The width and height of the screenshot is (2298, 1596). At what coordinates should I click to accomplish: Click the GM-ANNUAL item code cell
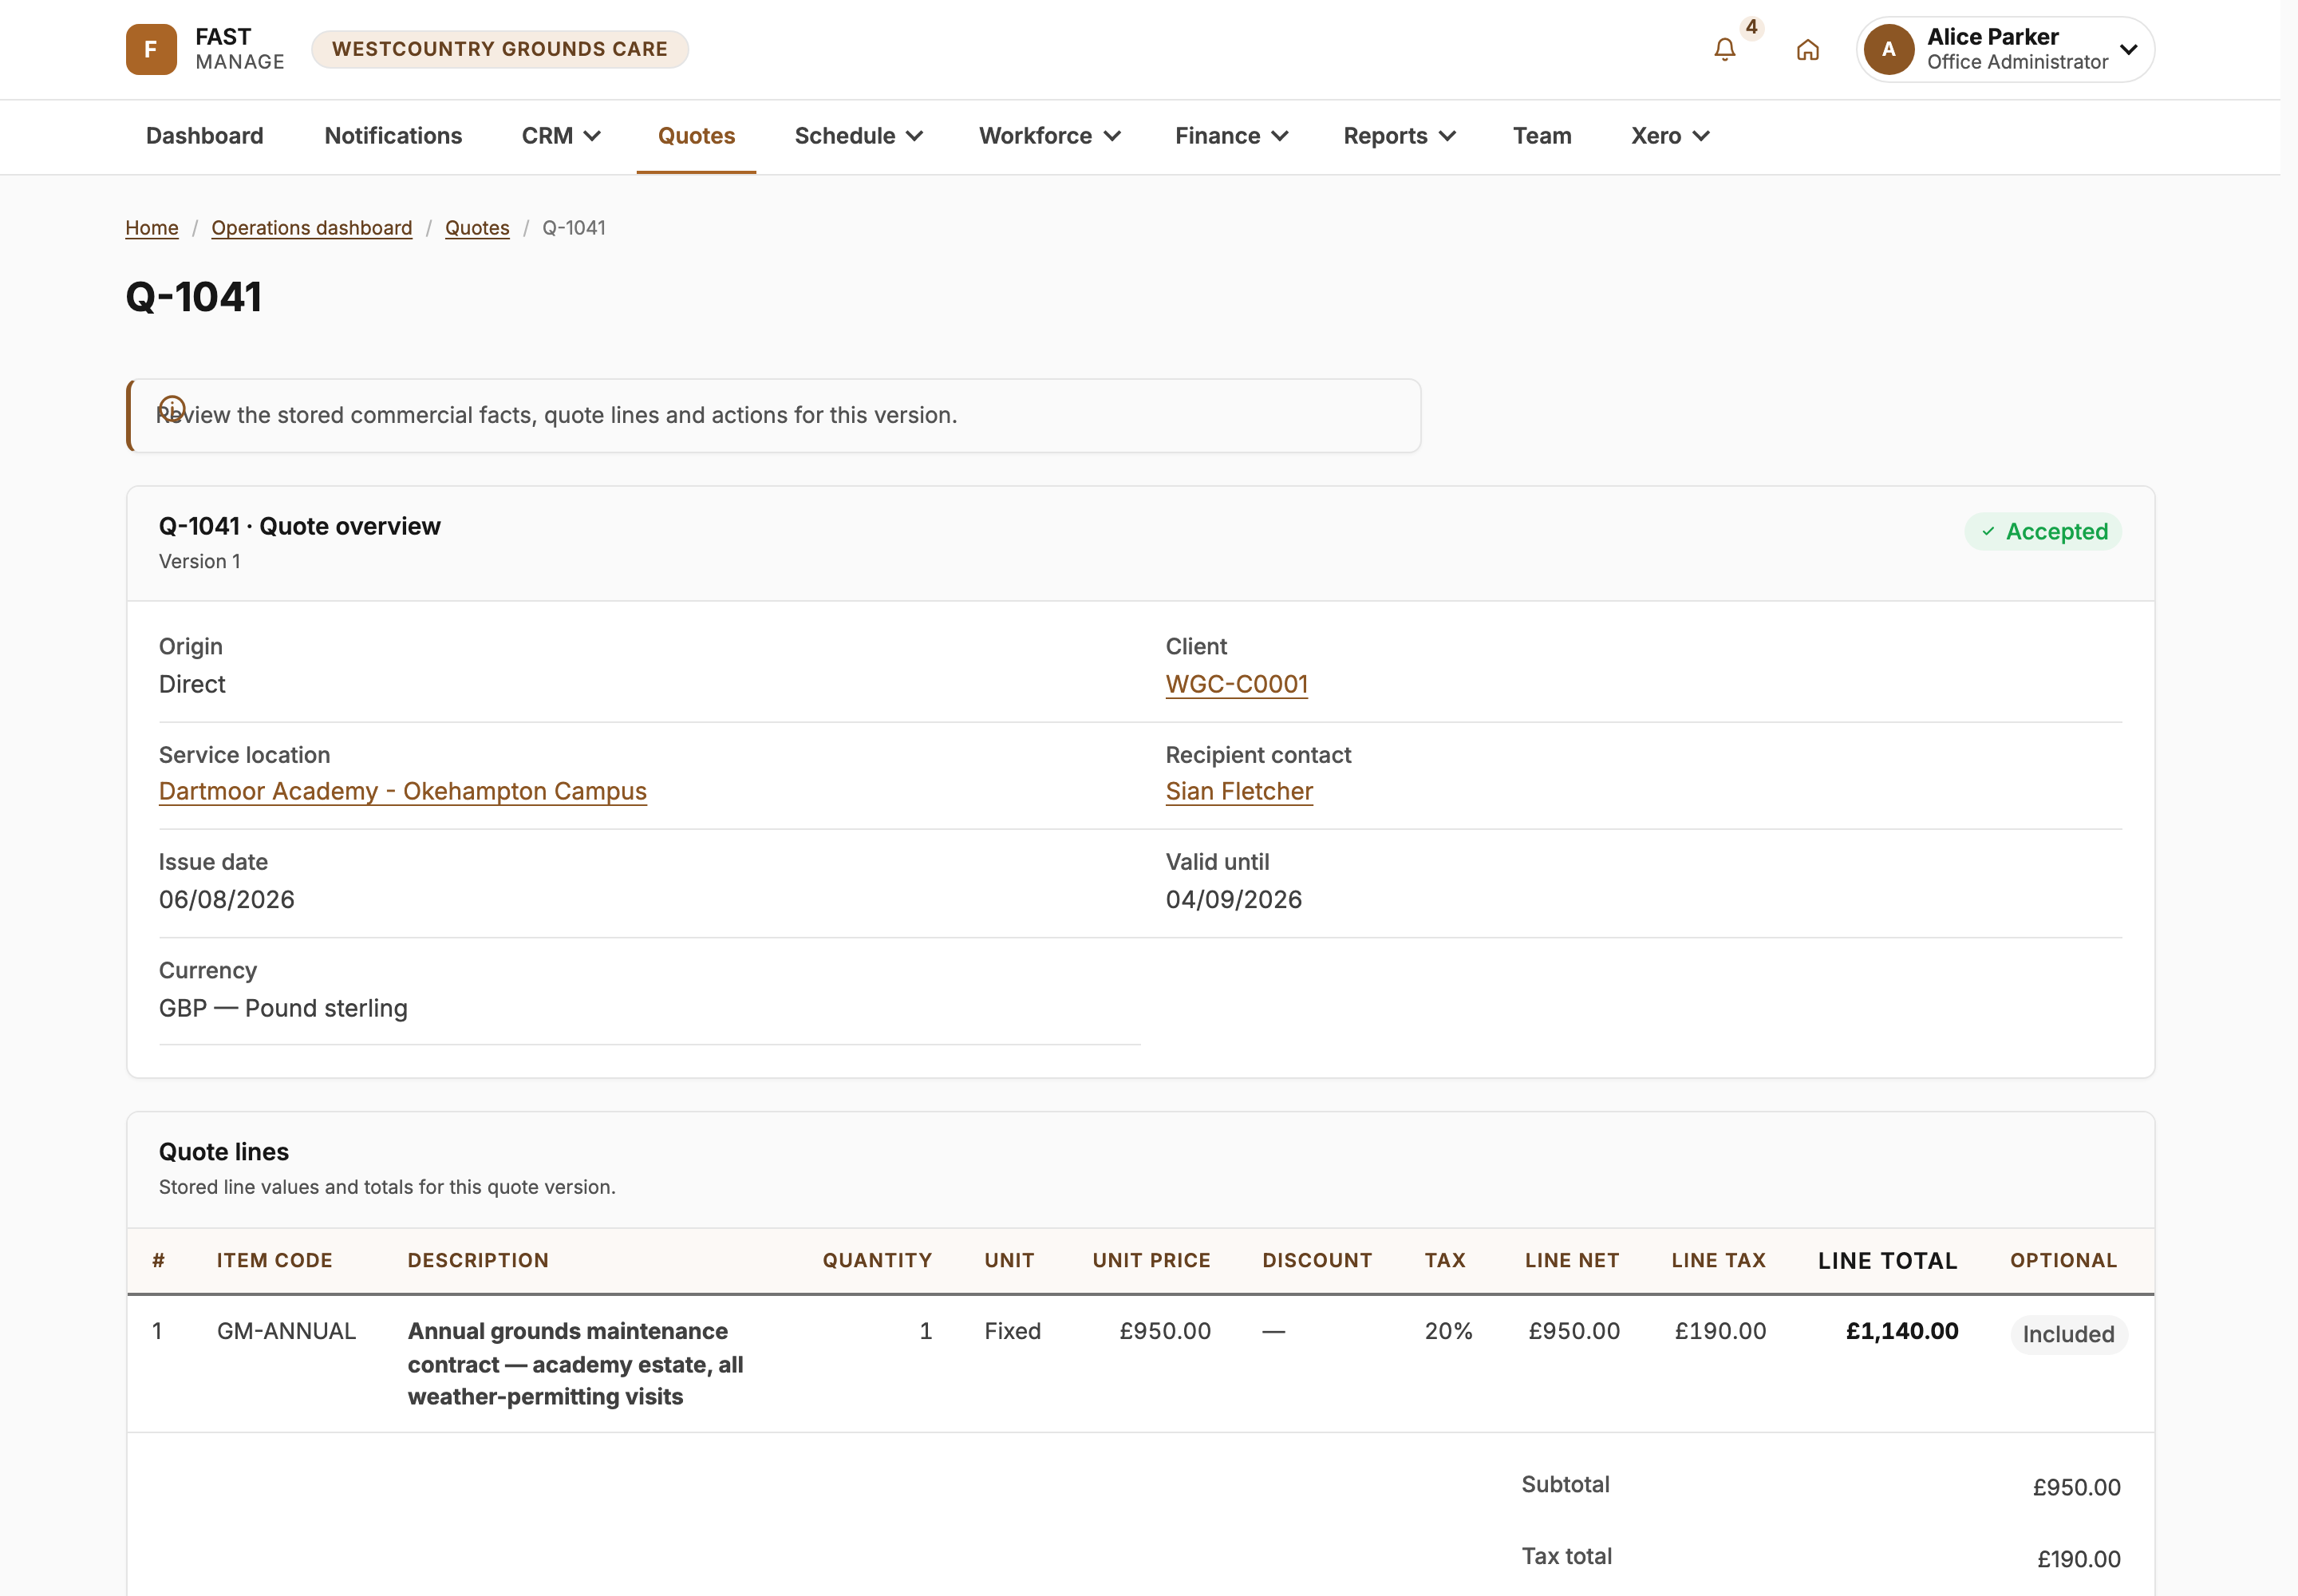[286, 1332]
